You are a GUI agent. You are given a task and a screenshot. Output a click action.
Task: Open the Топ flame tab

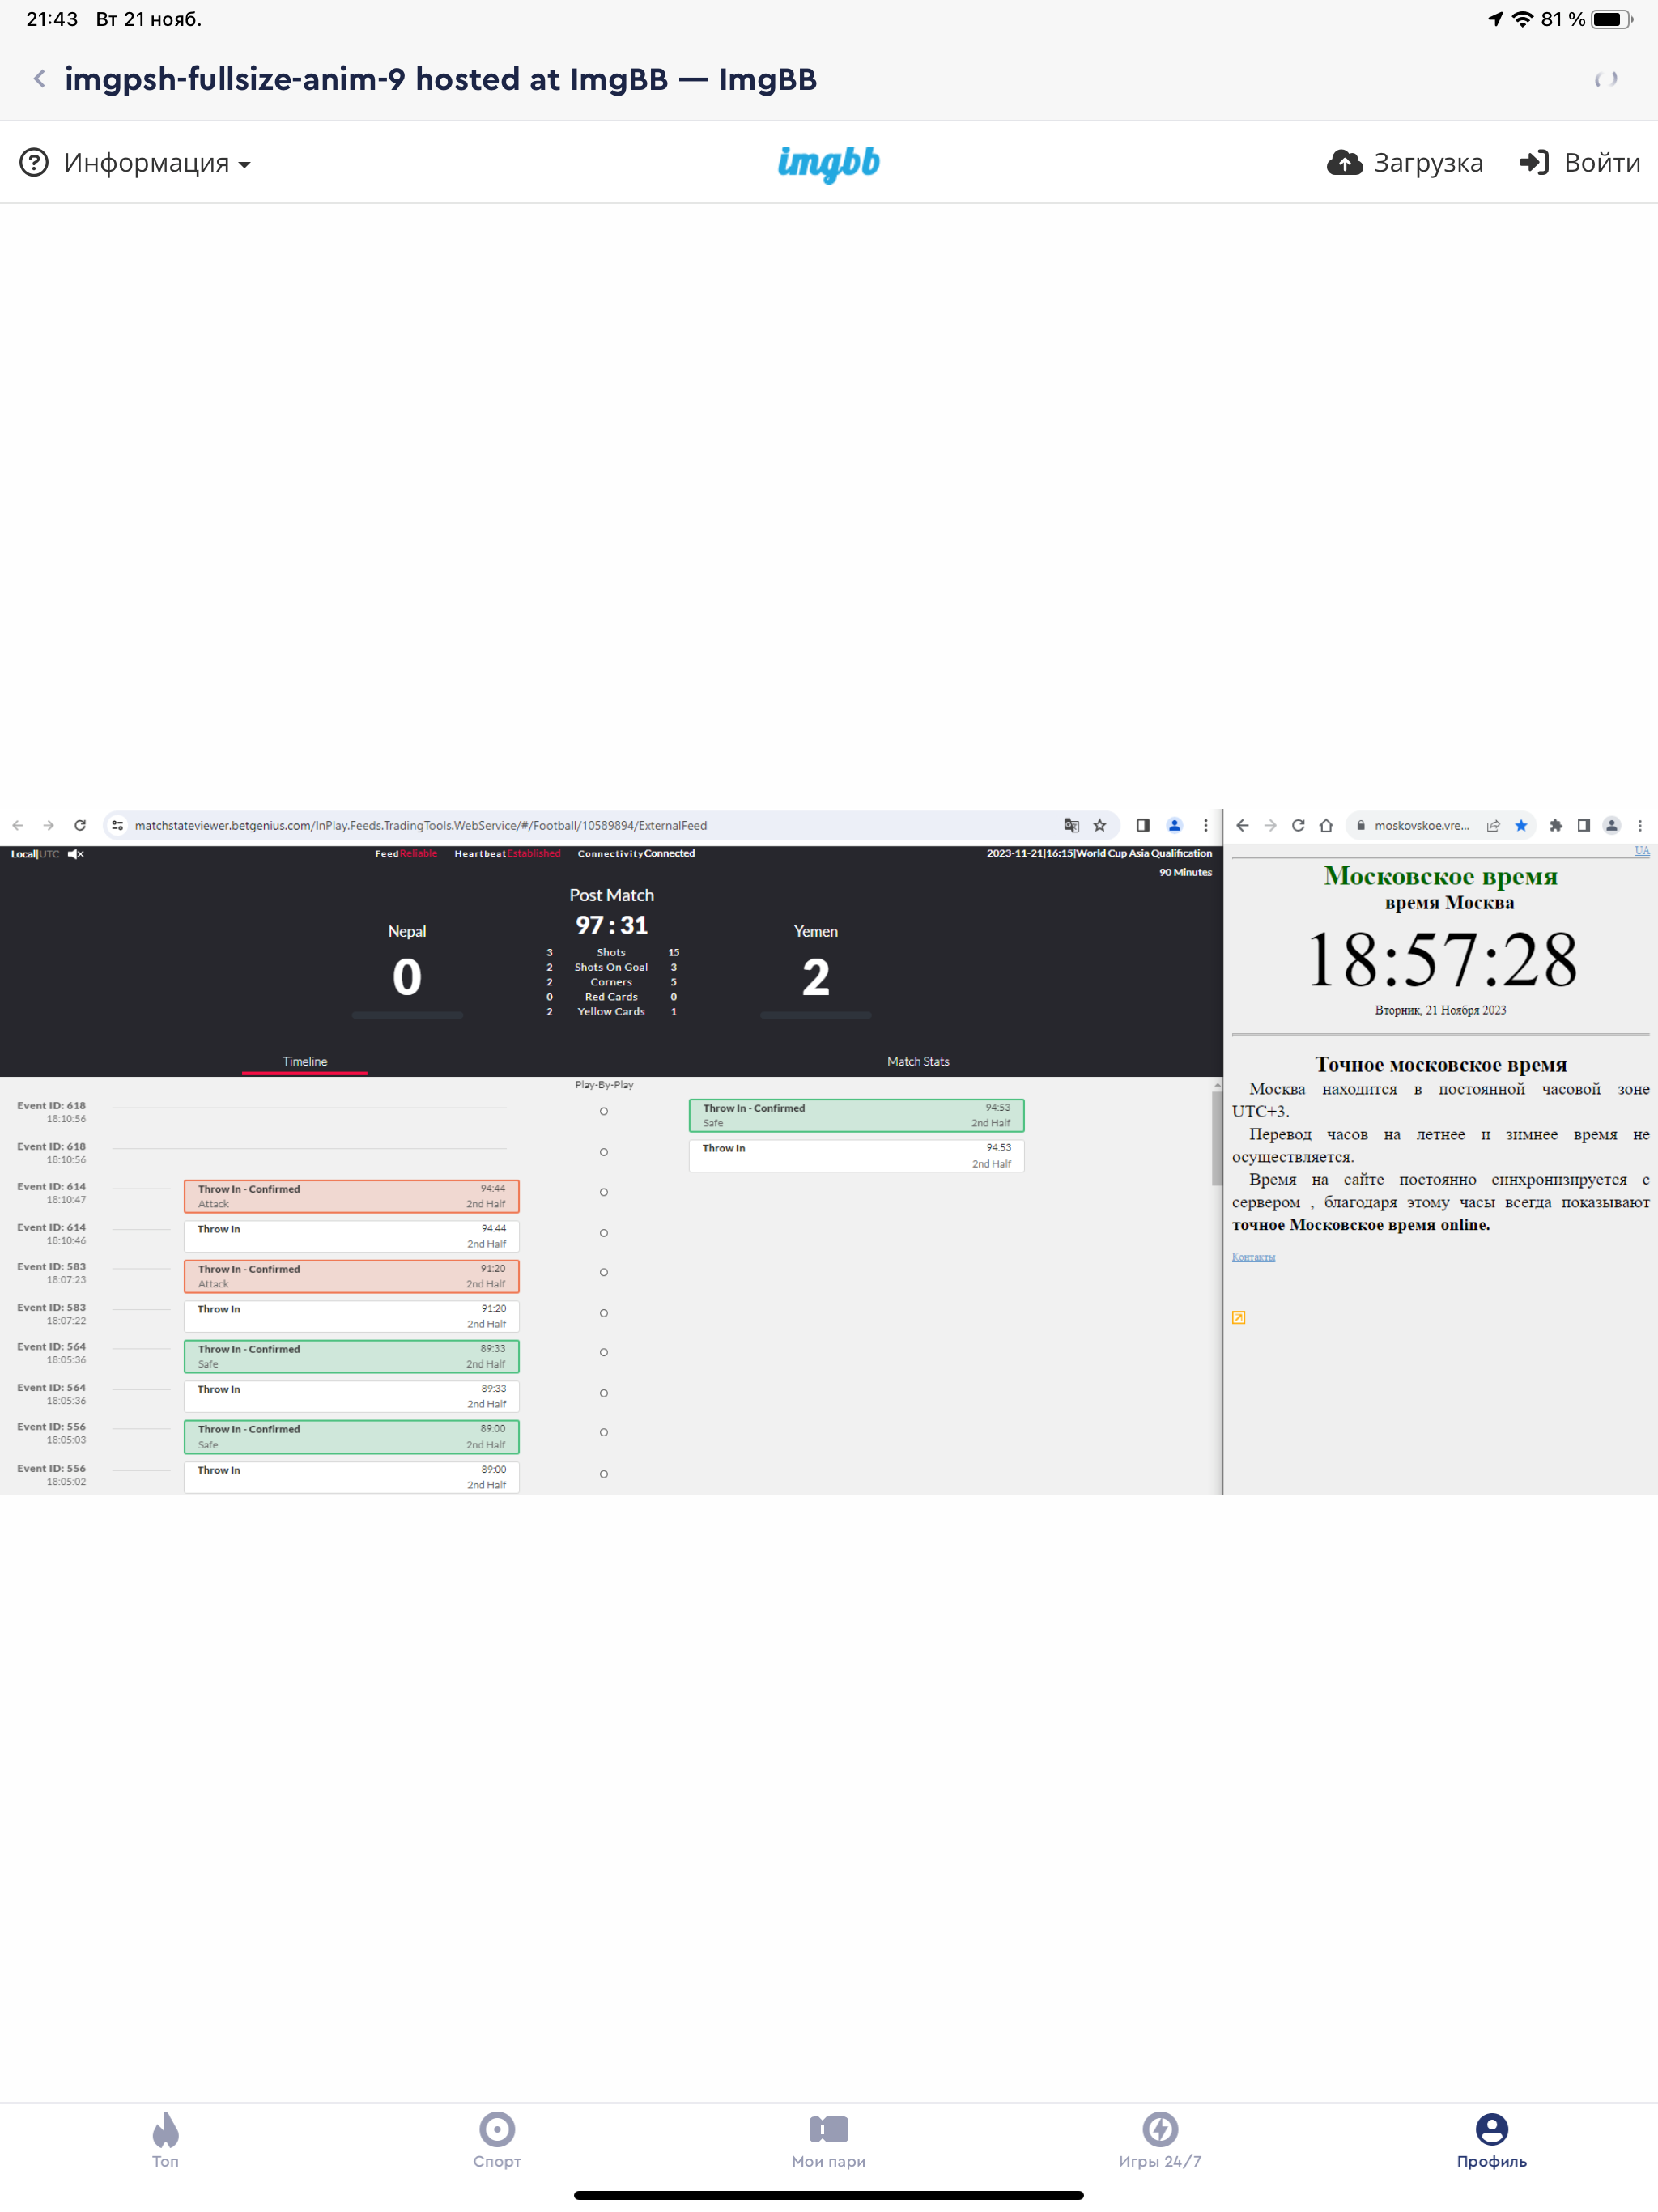(x=166, y=2140)
